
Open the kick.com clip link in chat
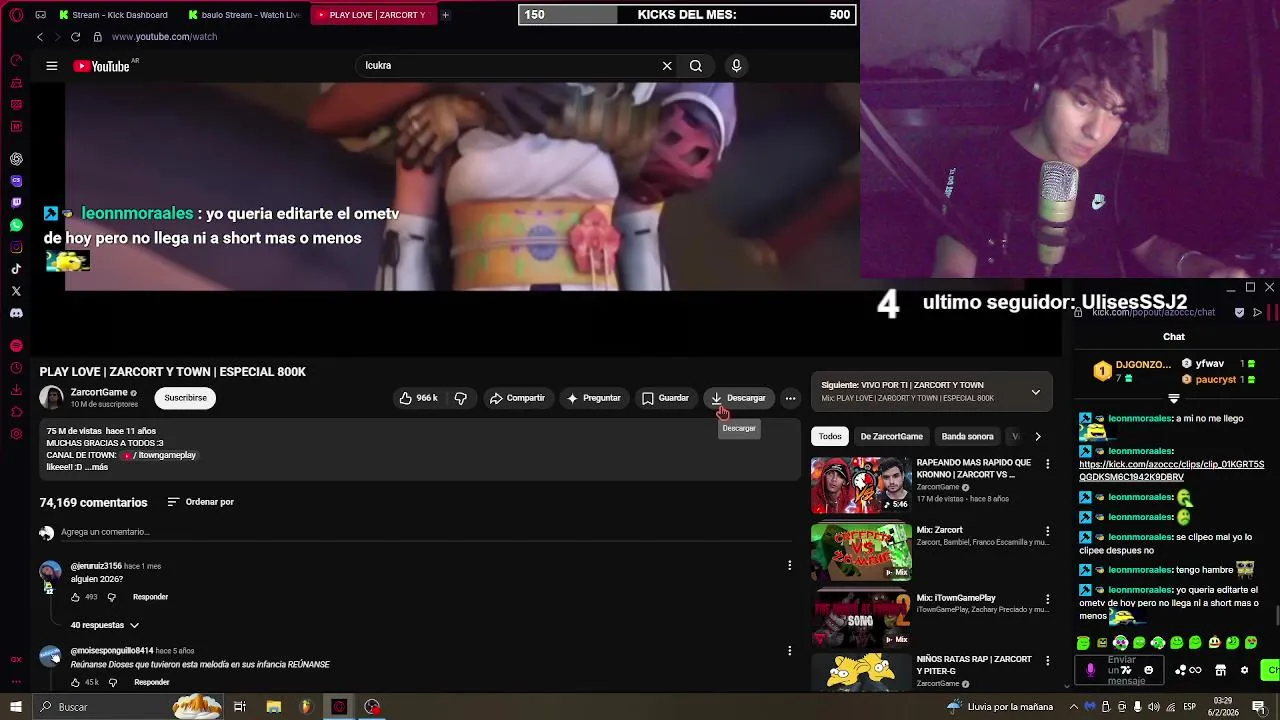[x=1171, y=471]
